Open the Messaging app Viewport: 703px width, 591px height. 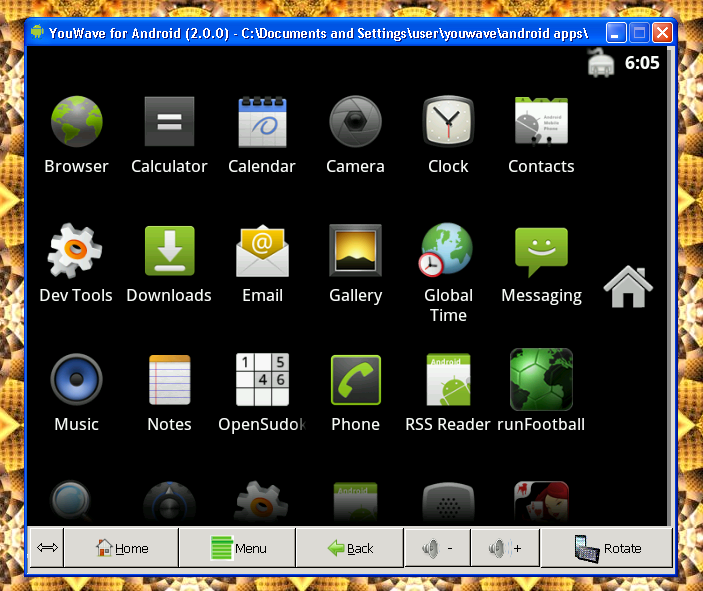point(541,252)
